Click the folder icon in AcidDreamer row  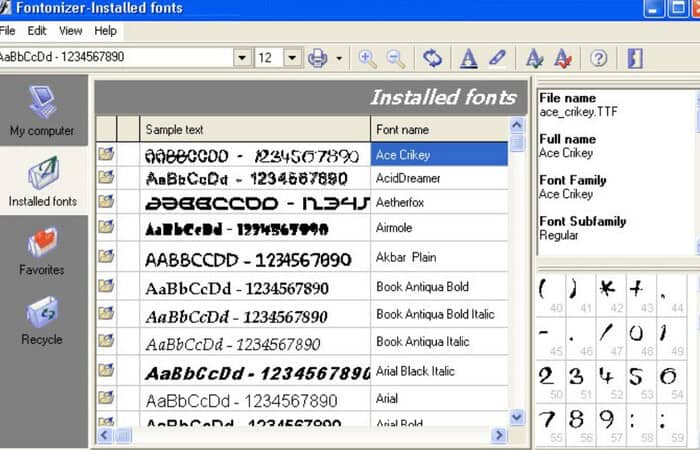pyautogui.click(x=106, y=177)
